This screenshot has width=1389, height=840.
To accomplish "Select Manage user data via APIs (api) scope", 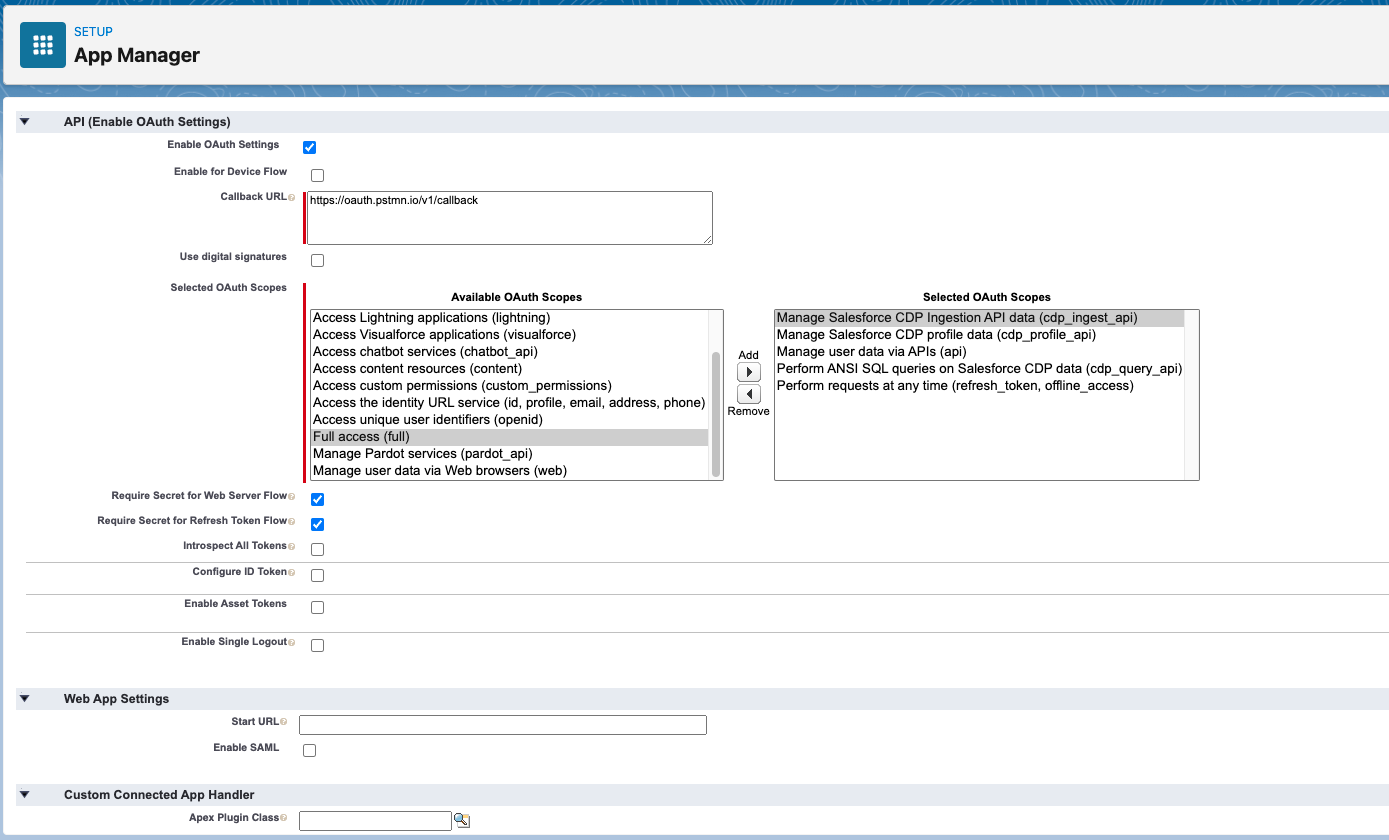I will point(979,352).
